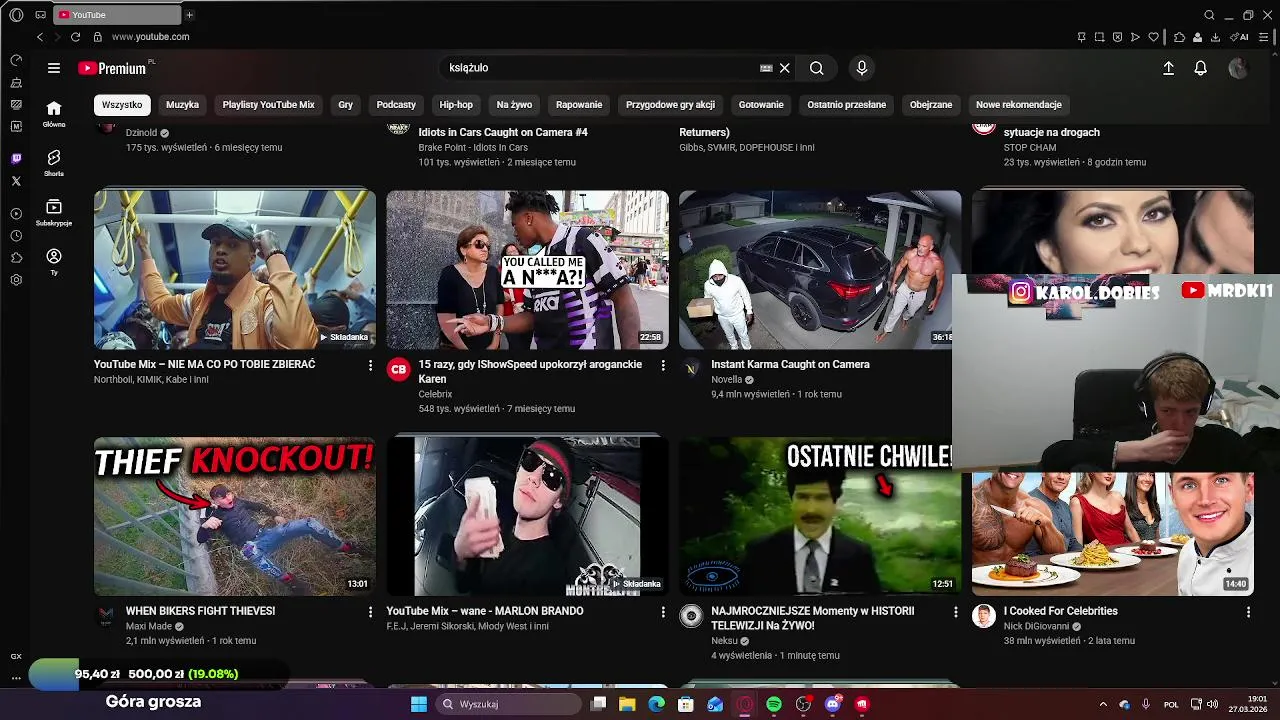
Task: Play the THIEF KNOCKOUT thumbnail video
Action: click(235, 516)
